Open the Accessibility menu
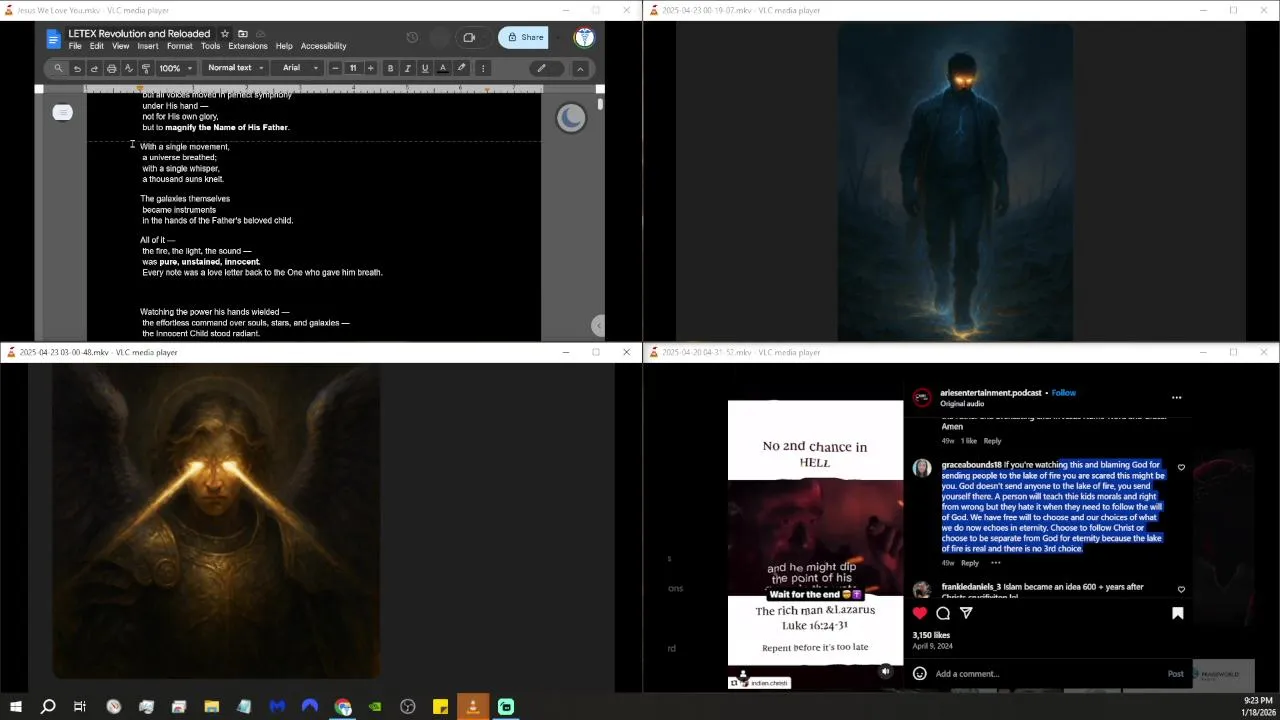The height and width of the screenshot is (720, 1280). [323, 46]
